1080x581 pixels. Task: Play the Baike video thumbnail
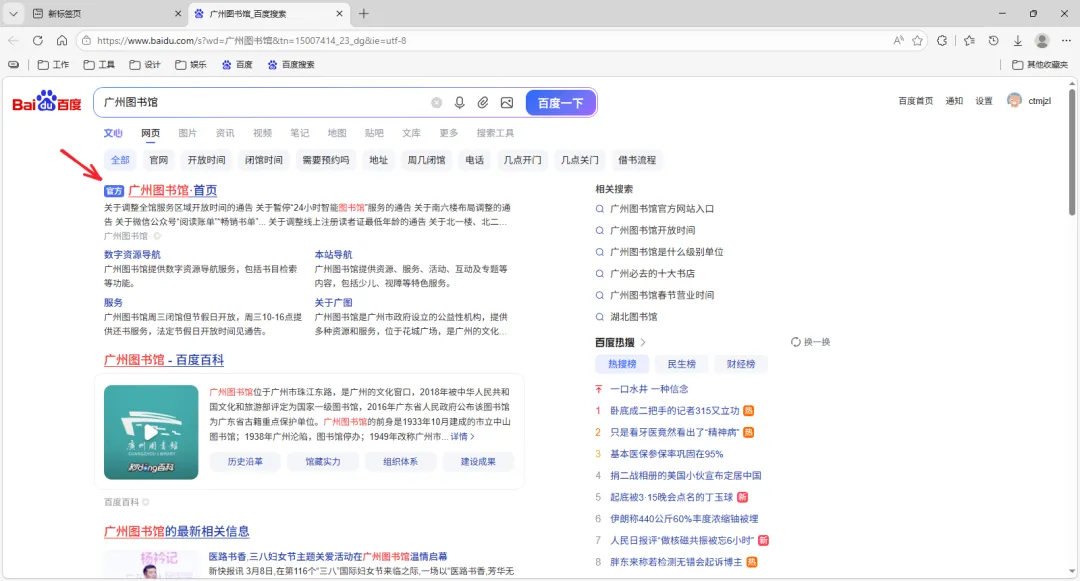151,432
